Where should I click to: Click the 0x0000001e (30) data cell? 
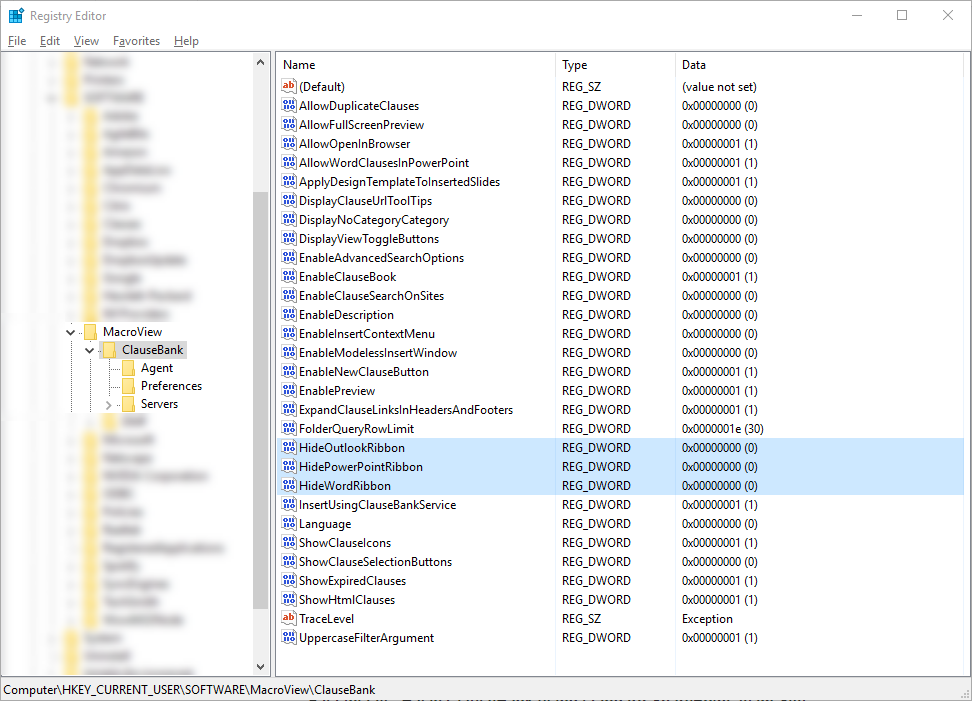pyautogui.click(x=722, y=429)
